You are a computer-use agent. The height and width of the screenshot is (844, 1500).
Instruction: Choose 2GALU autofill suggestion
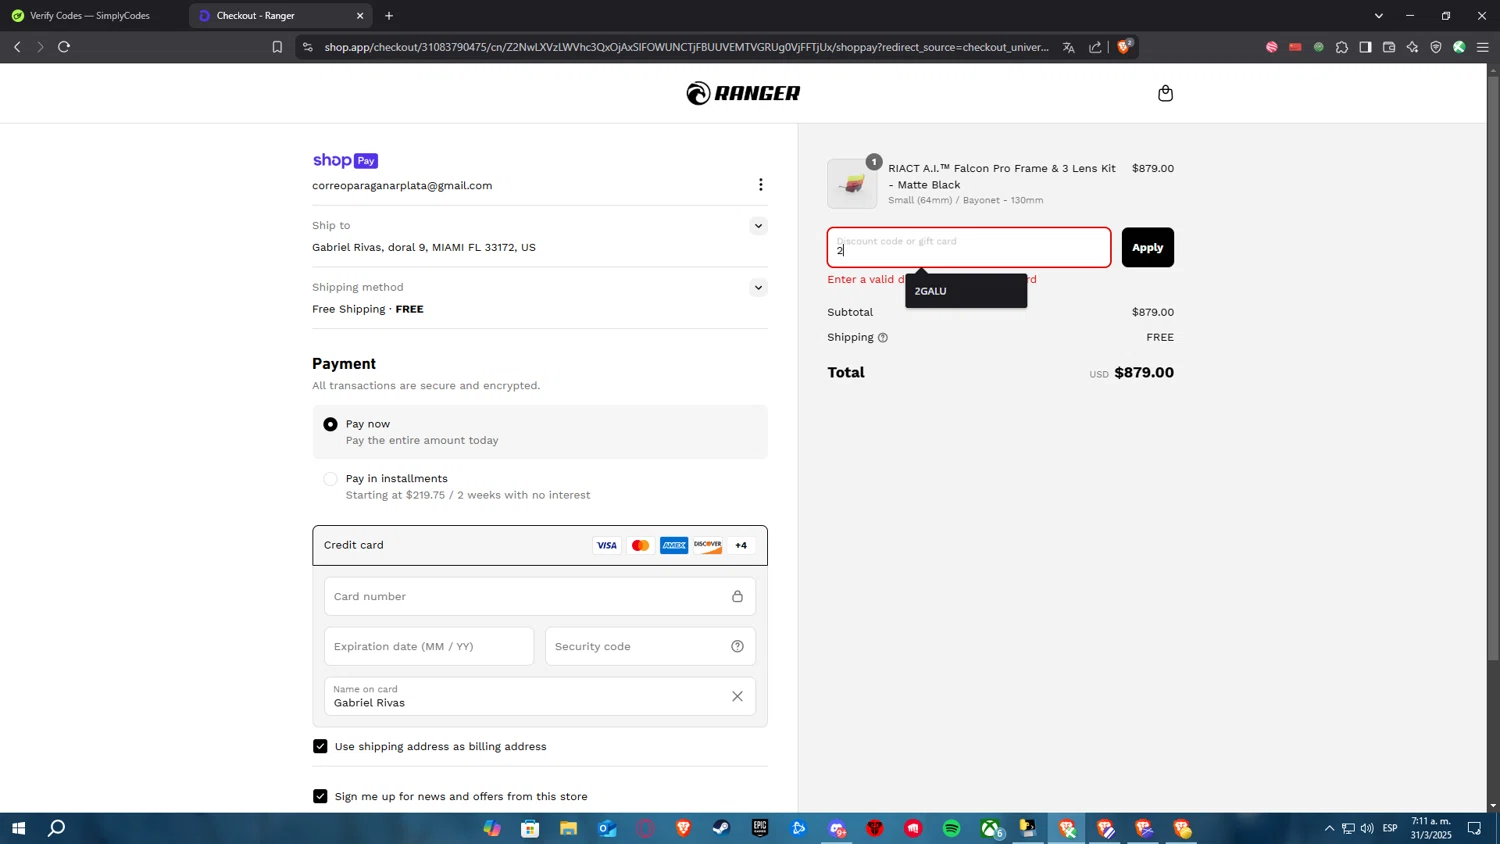(966, 291)
